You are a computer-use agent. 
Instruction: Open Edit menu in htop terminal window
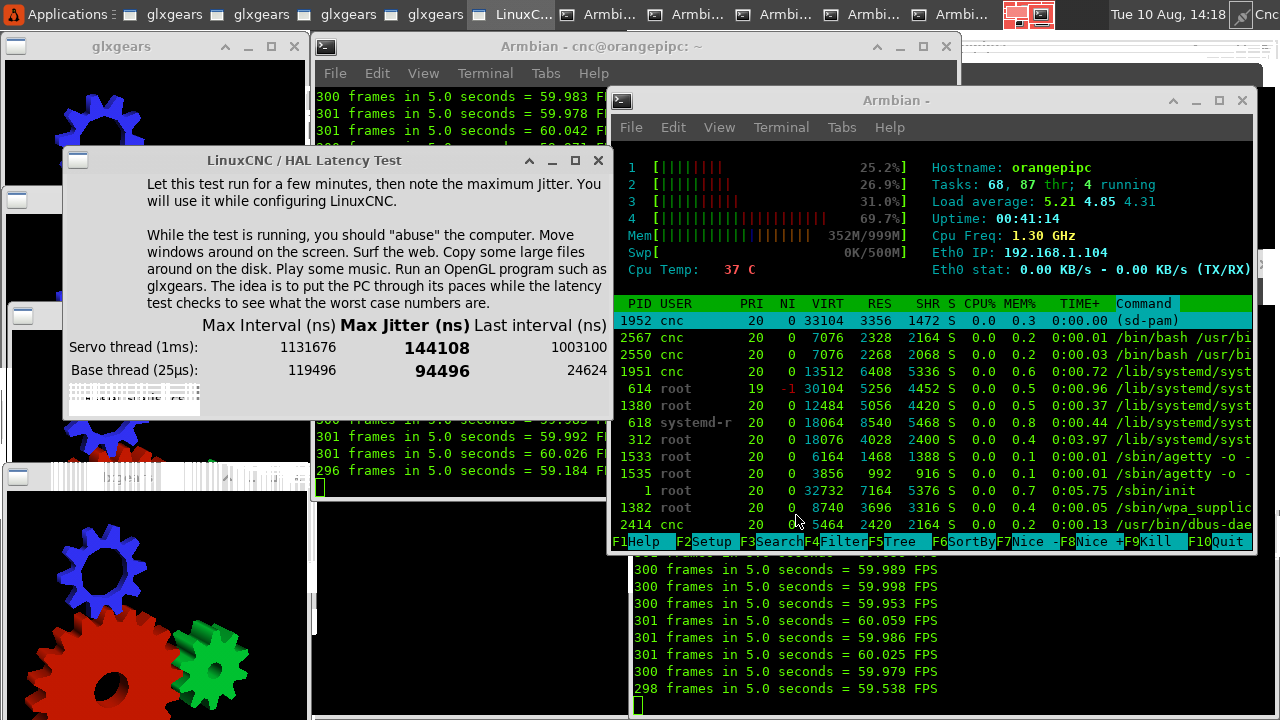point(673,127)
